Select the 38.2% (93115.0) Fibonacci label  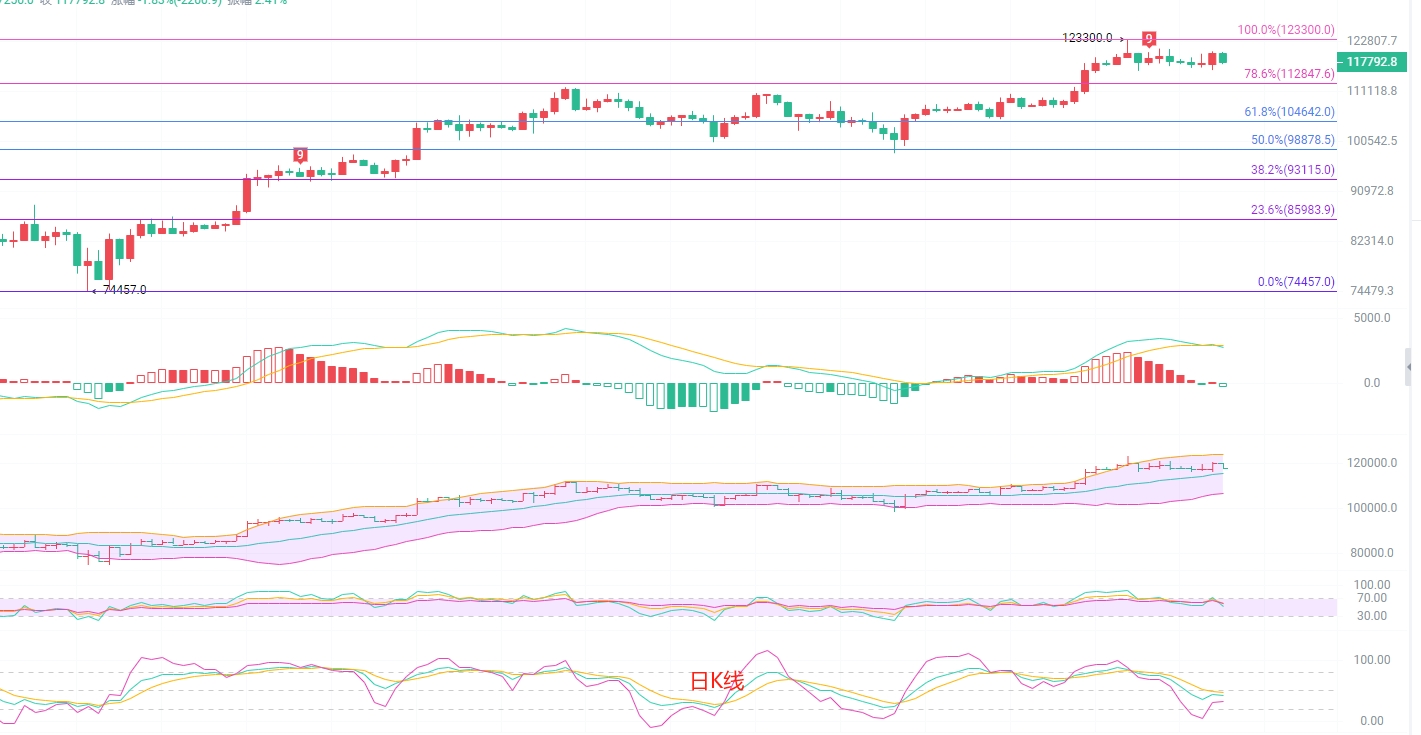[x=1292, y=170]
